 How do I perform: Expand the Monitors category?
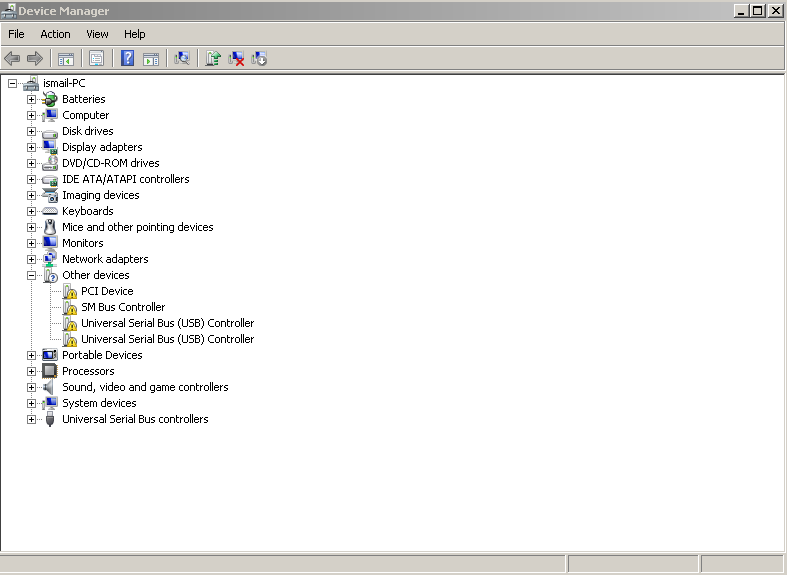[31, 243]
